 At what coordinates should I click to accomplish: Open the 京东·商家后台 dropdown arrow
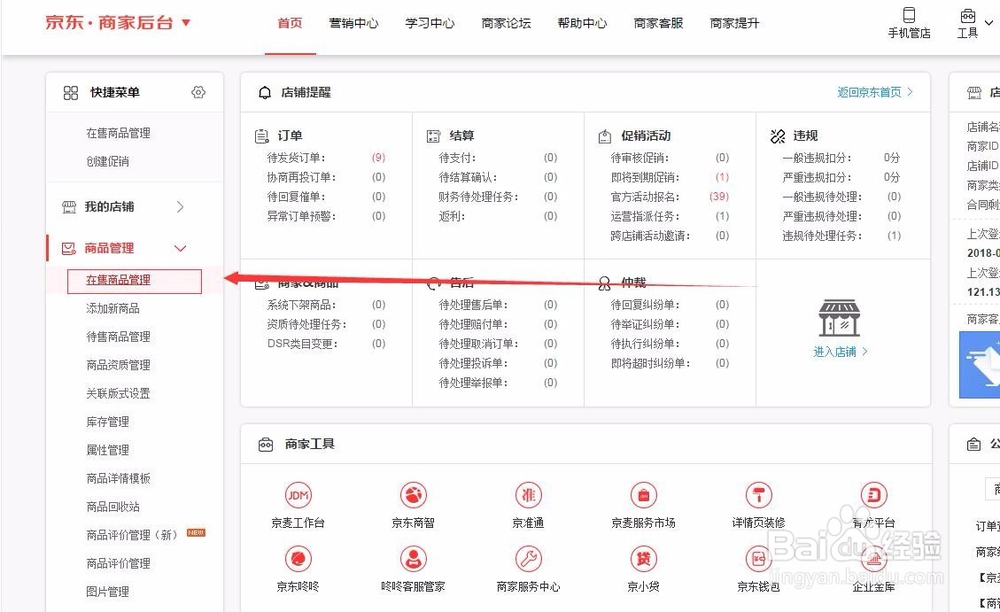point(186,23)
